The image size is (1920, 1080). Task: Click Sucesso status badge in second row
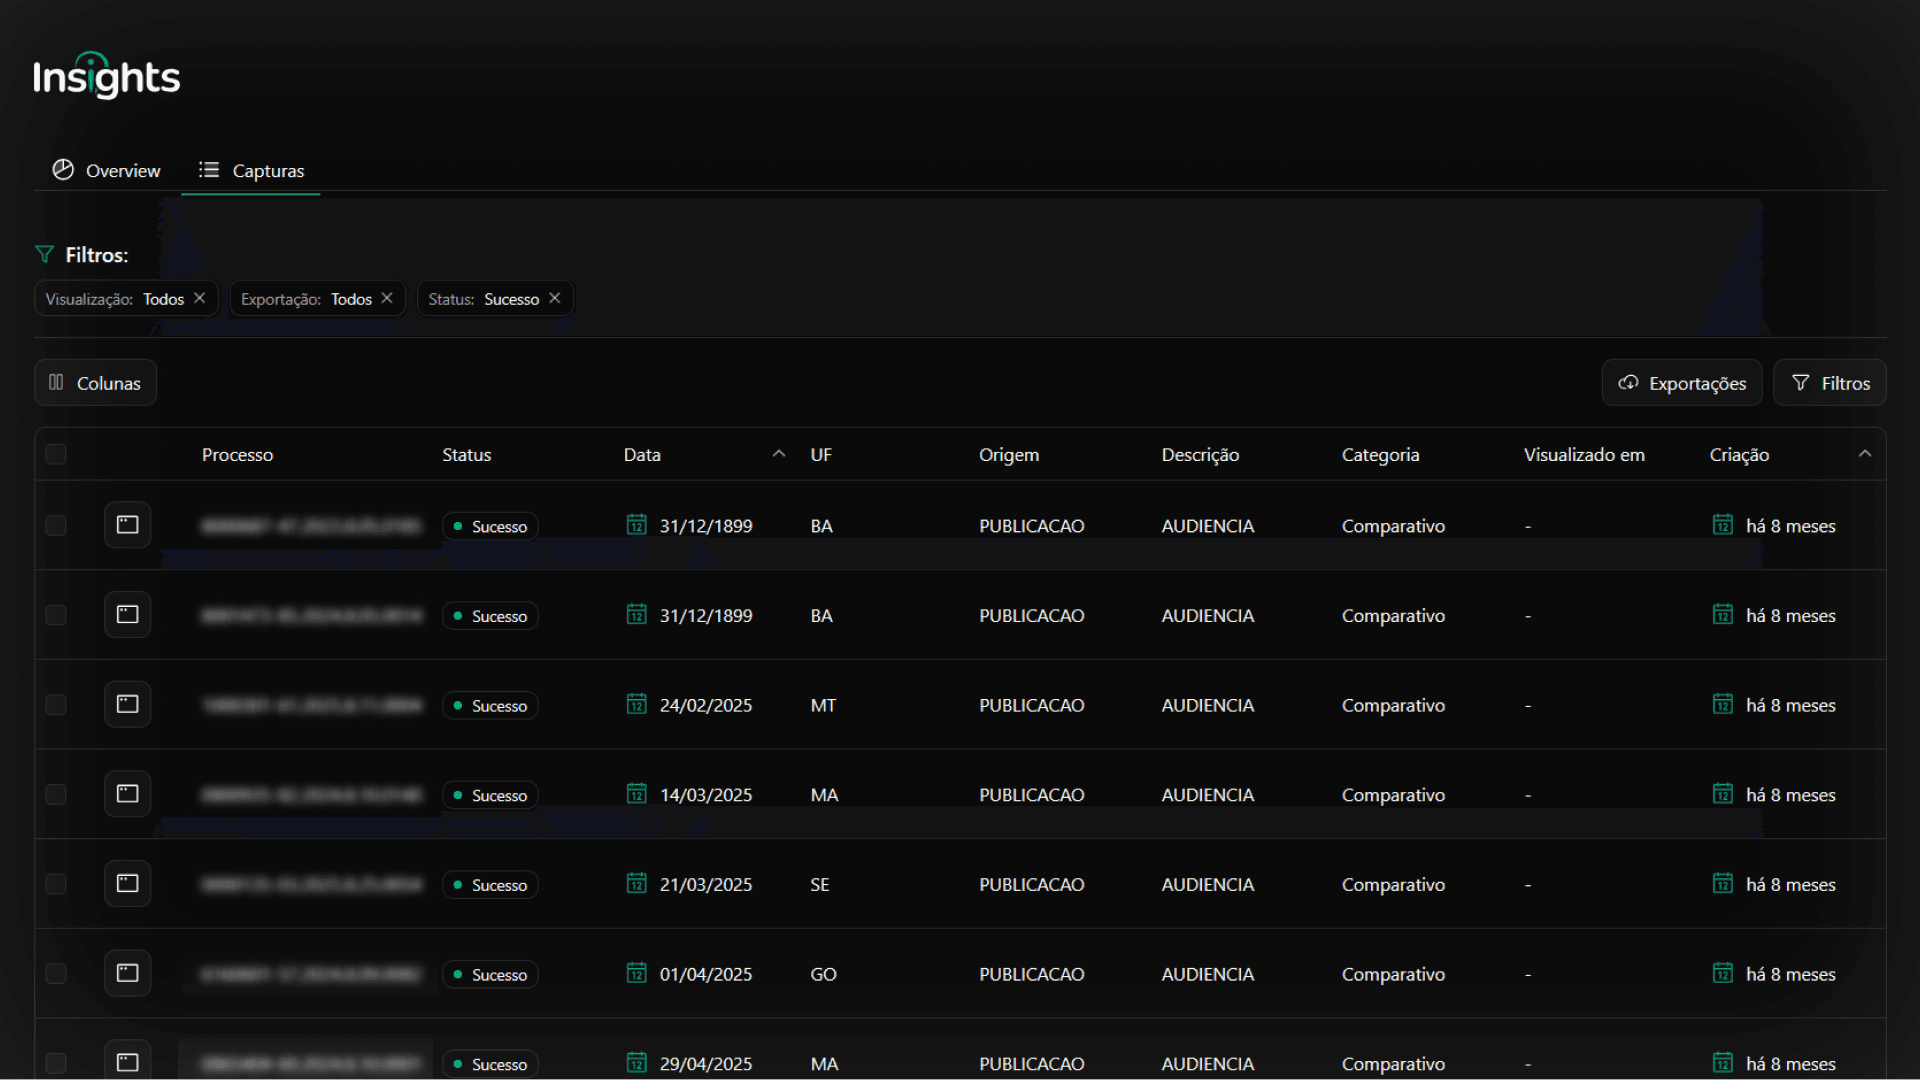[x=490, y=616]
